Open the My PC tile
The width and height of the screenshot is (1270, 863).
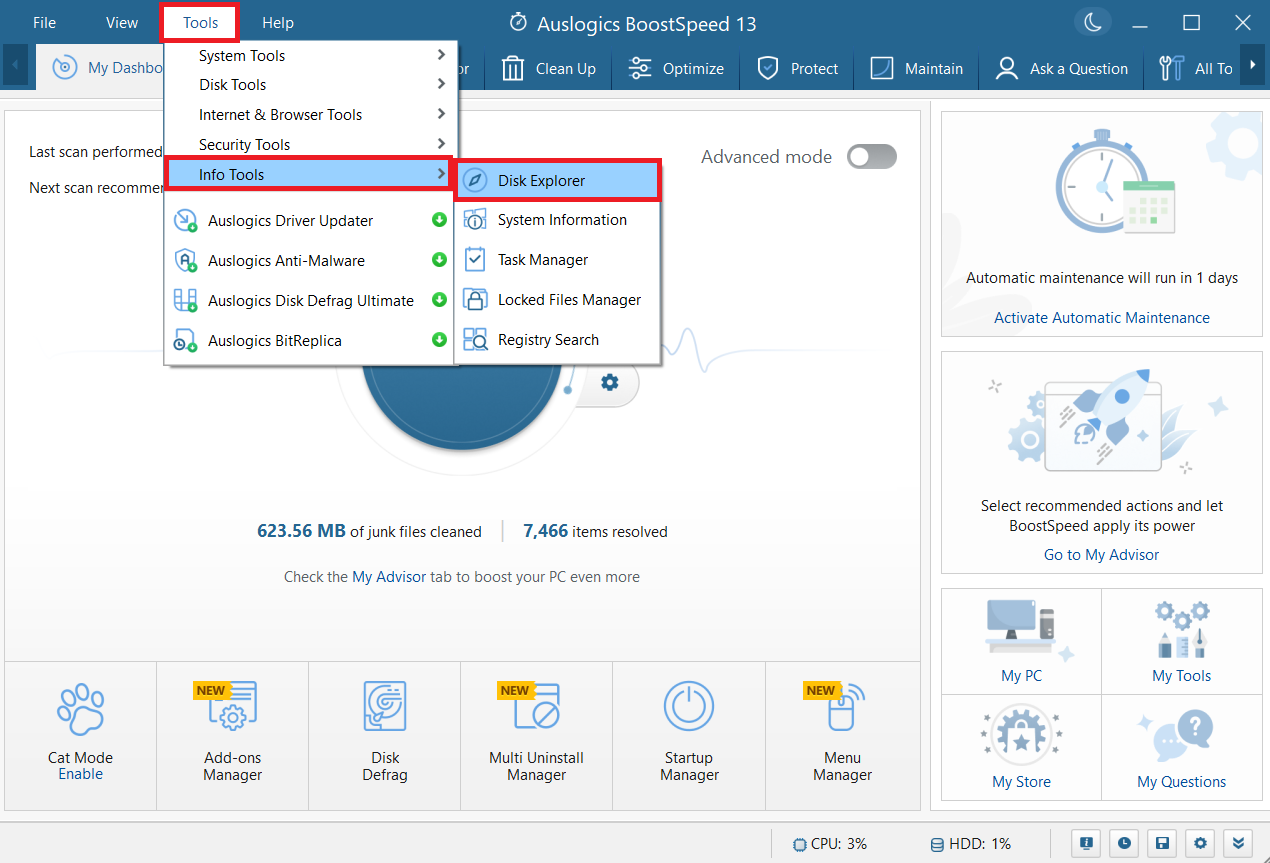point(1021,641)
